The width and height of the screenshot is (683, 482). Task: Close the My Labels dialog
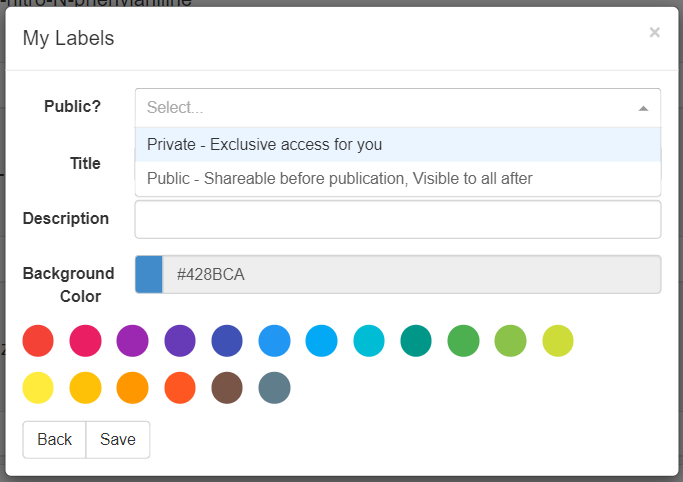click(654, 33)
